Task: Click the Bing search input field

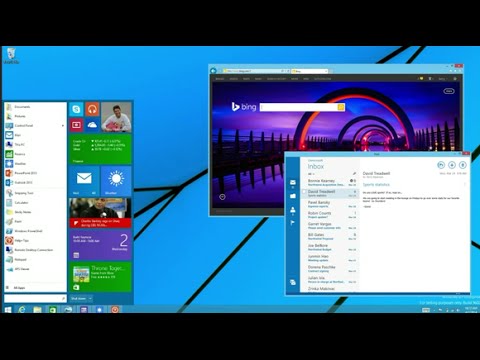Action: [x=299, y=107]
